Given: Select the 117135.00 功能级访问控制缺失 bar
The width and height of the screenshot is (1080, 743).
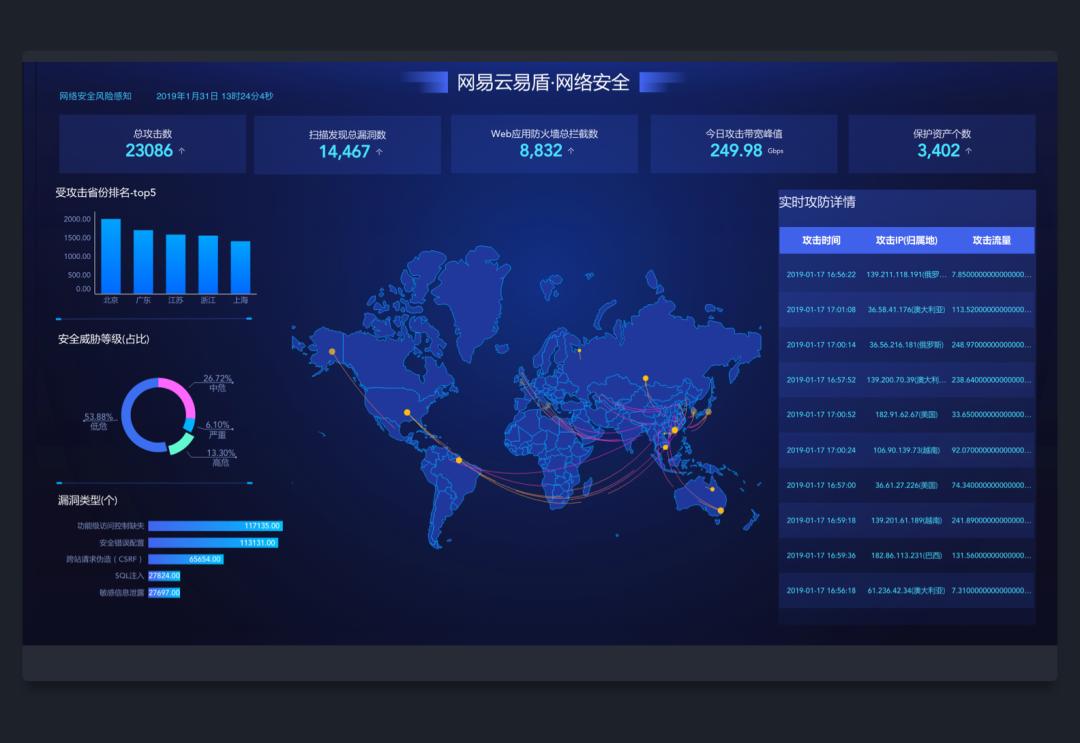Looking at the screenshot, I should pyautogui.click(x=215, y=526).
